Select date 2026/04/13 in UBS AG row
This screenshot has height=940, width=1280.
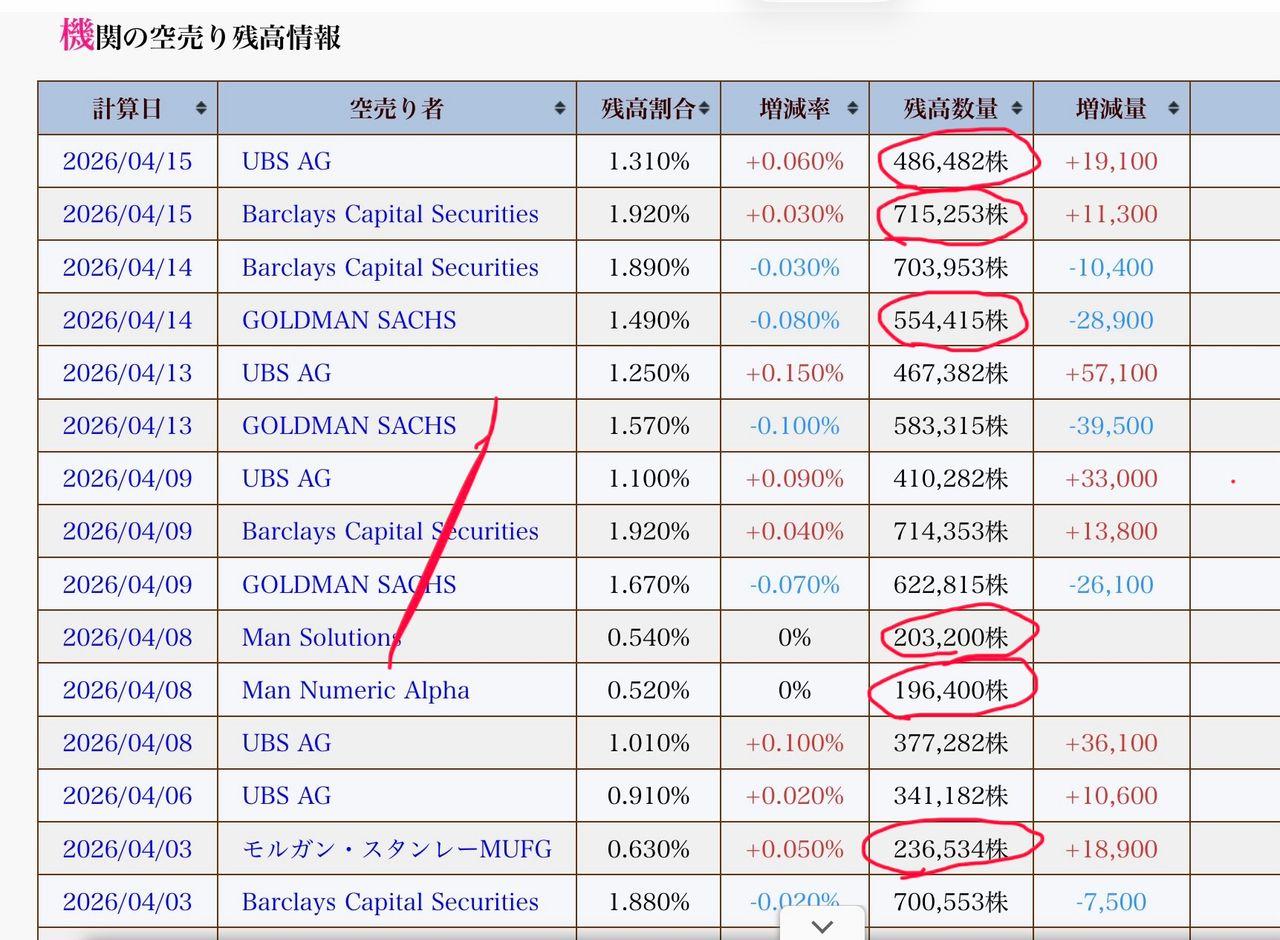127,373
